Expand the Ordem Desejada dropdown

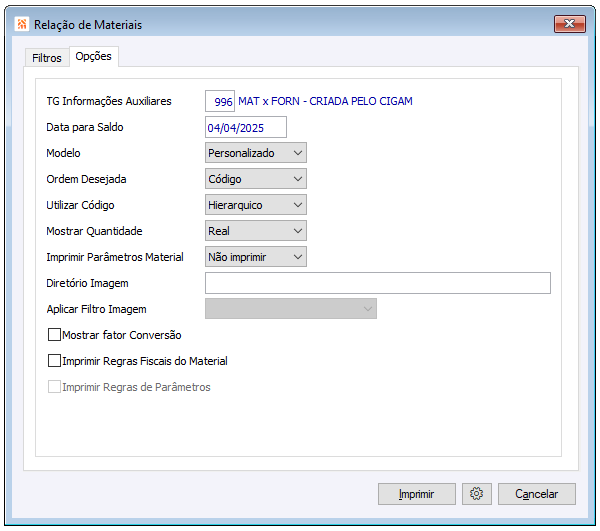tap(256, 179)
